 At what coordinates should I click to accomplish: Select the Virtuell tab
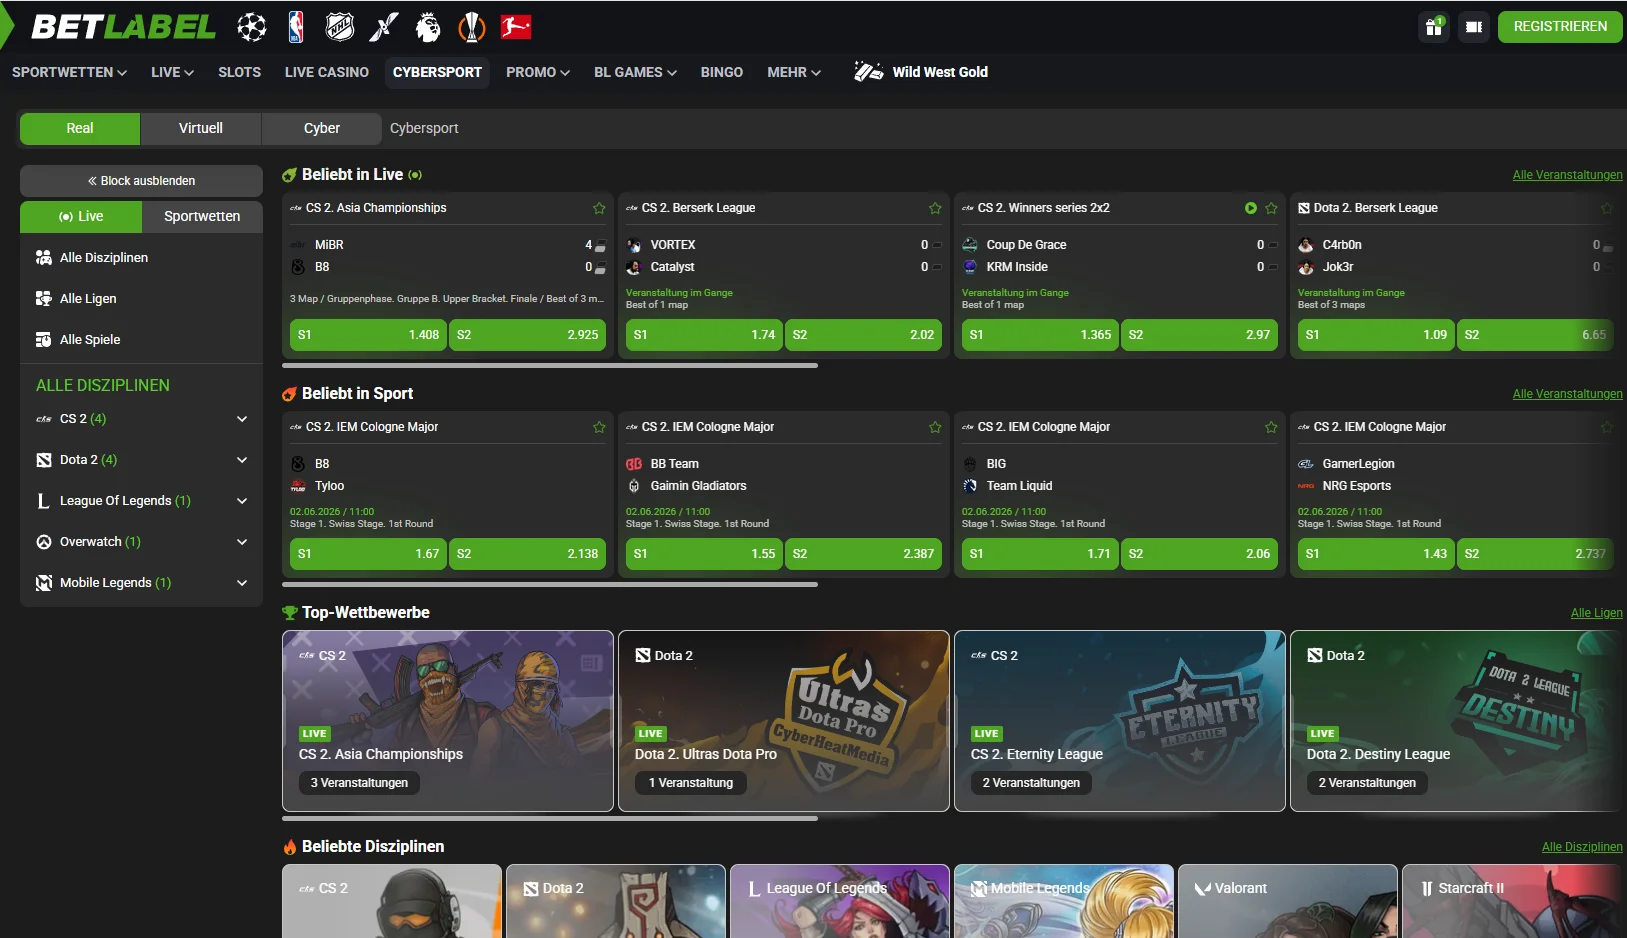click(x=201, y=129)
